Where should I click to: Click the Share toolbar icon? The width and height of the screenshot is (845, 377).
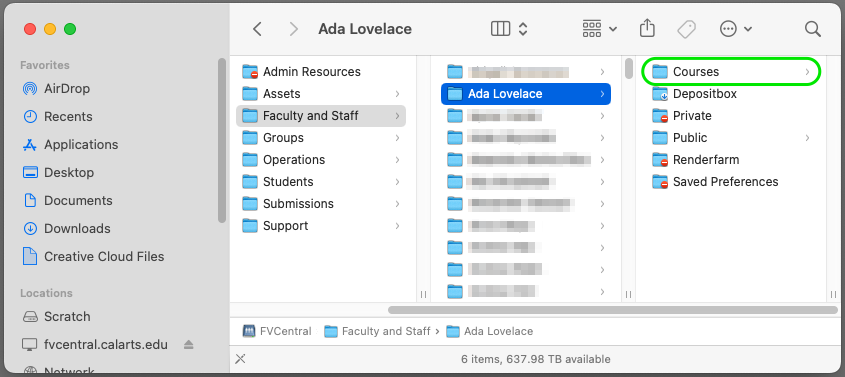[x=647, y=29]
